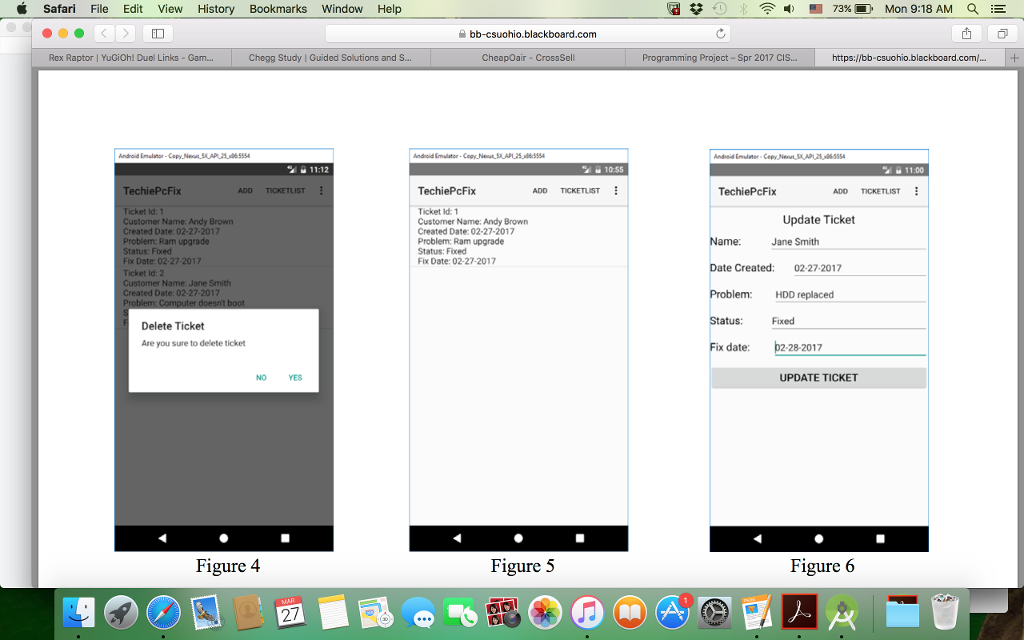Open the overflow menu in Figure 5
Screen dimensions: 1024x640
pos(615,190)
